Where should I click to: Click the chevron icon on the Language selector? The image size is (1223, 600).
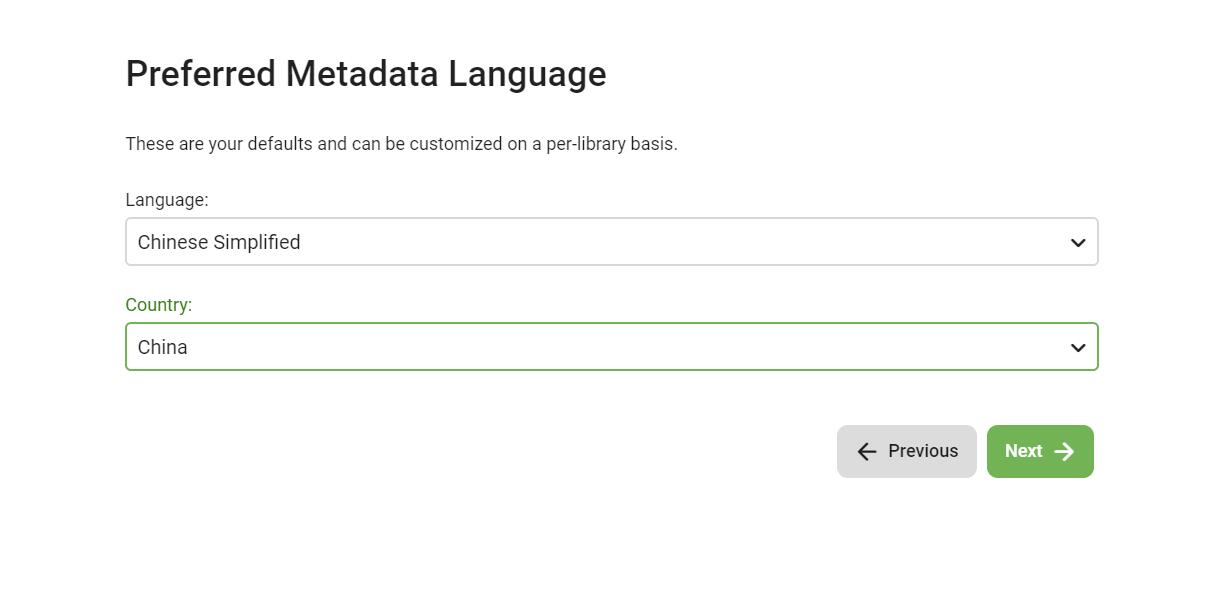tap(1077, 241)
